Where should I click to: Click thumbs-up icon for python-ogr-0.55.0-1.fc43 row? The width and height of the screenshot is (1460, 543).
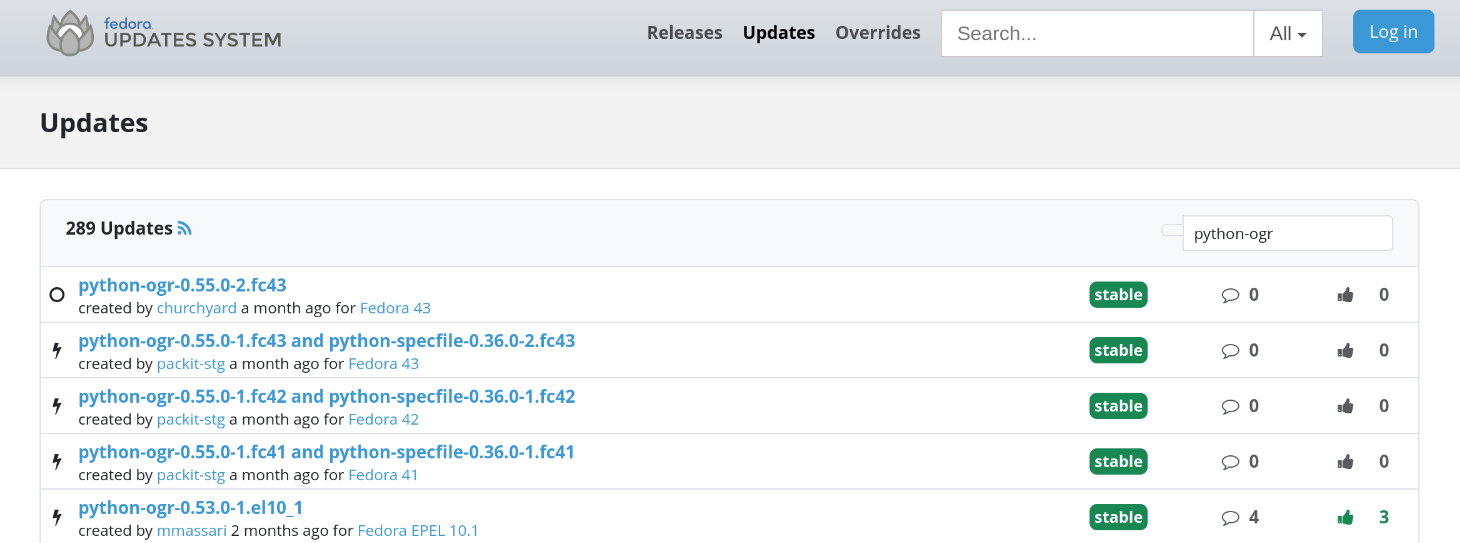click(x=1345, y=350)
